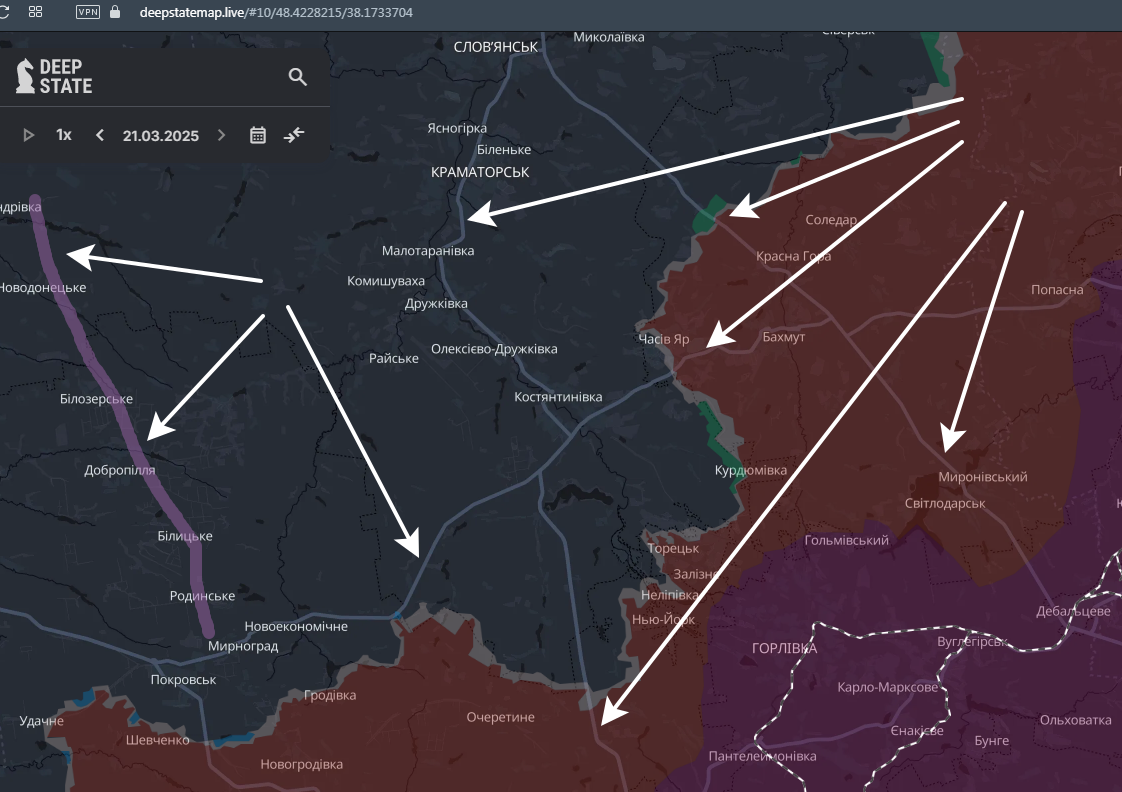Click the Вуглегірськ map label
The image size is (1122, 792).
(972, 642)
